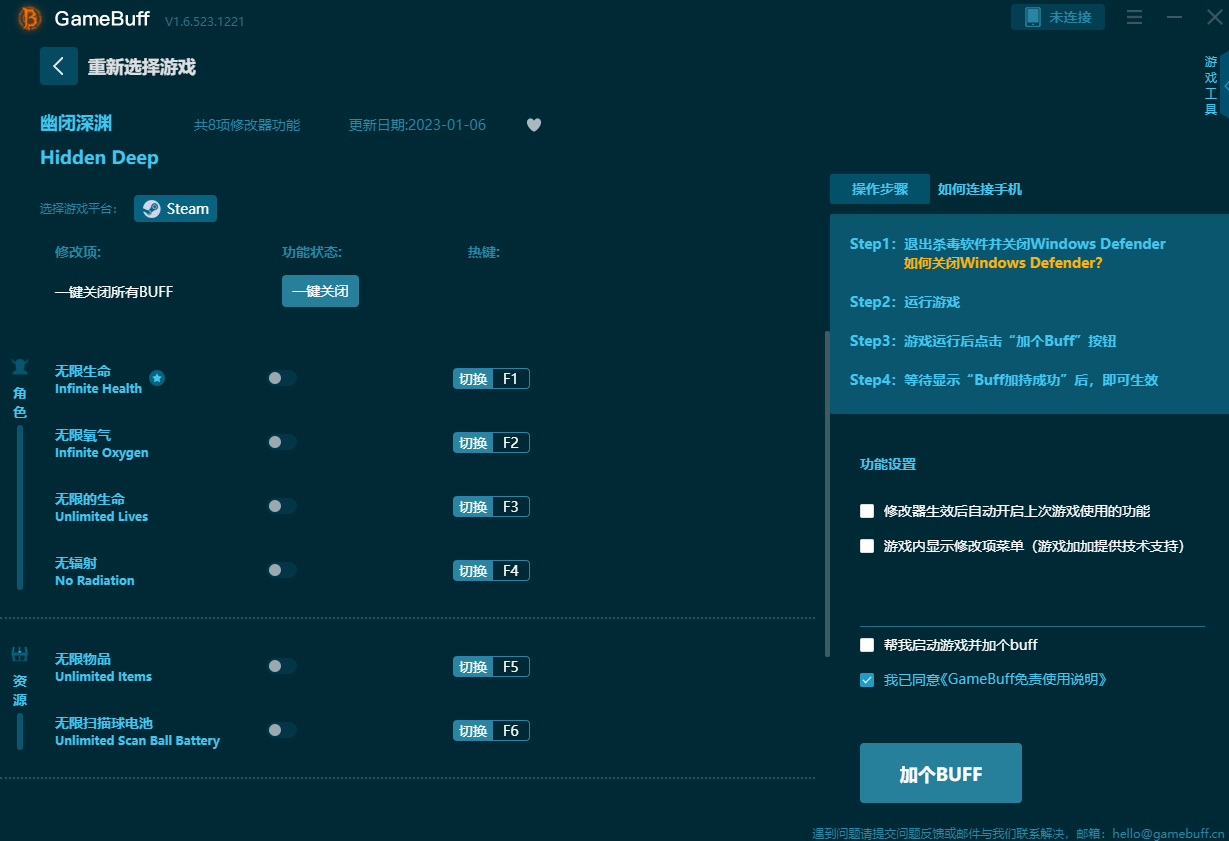This screenshot has width=1229, height=841.
Task: Click the Step2: 运行游戏 text
Action: point(905,302)
